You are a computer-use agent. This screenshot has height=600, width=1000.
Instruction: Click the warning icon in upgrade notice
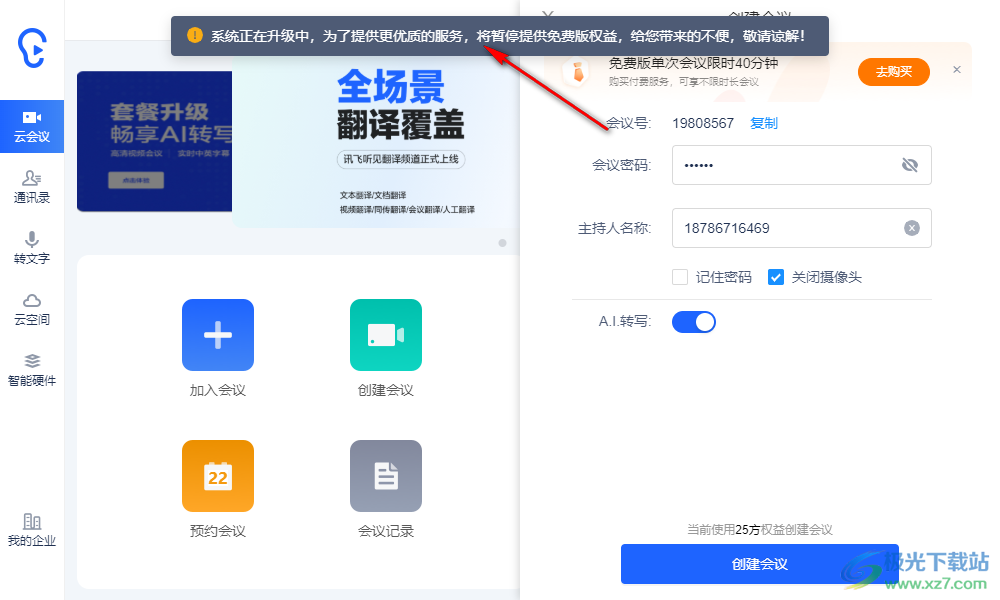195,35
